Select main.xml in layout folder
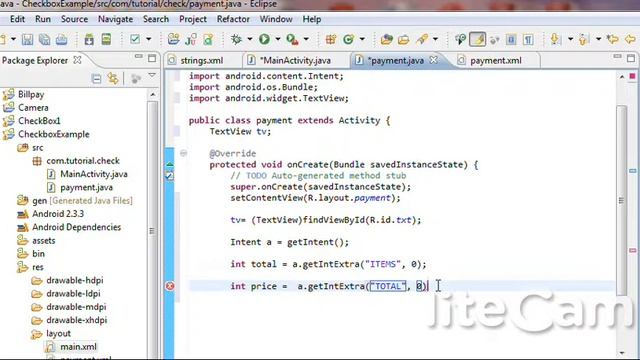 point(78,347)
